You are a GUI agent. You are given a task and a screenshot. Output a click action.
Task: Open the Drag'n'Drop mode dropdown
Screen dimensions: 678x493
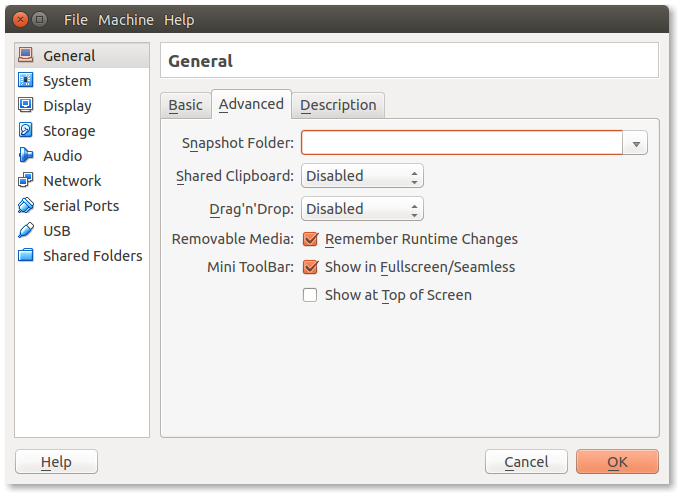point(362,209)
